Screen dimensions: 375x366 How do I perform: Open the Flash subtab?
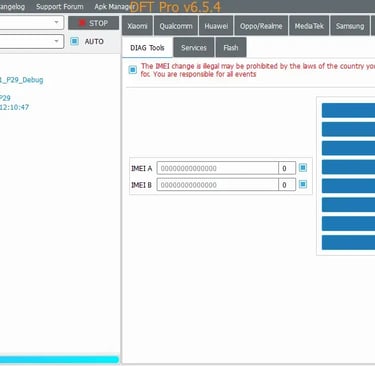(x=231, y=48)
